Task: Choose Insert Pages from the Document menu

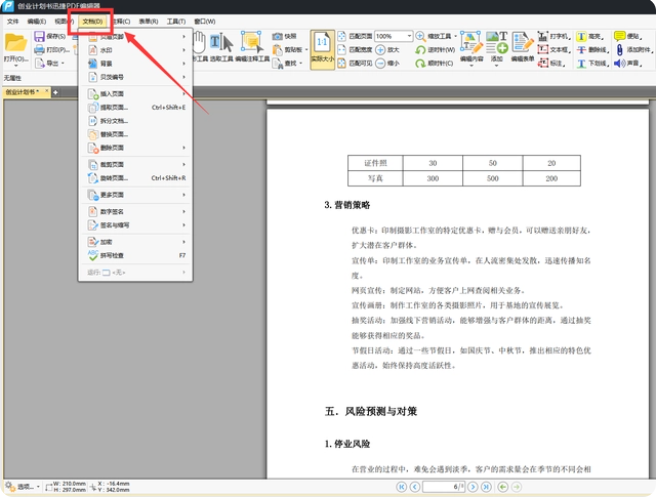Action: [x=135, y=94]
